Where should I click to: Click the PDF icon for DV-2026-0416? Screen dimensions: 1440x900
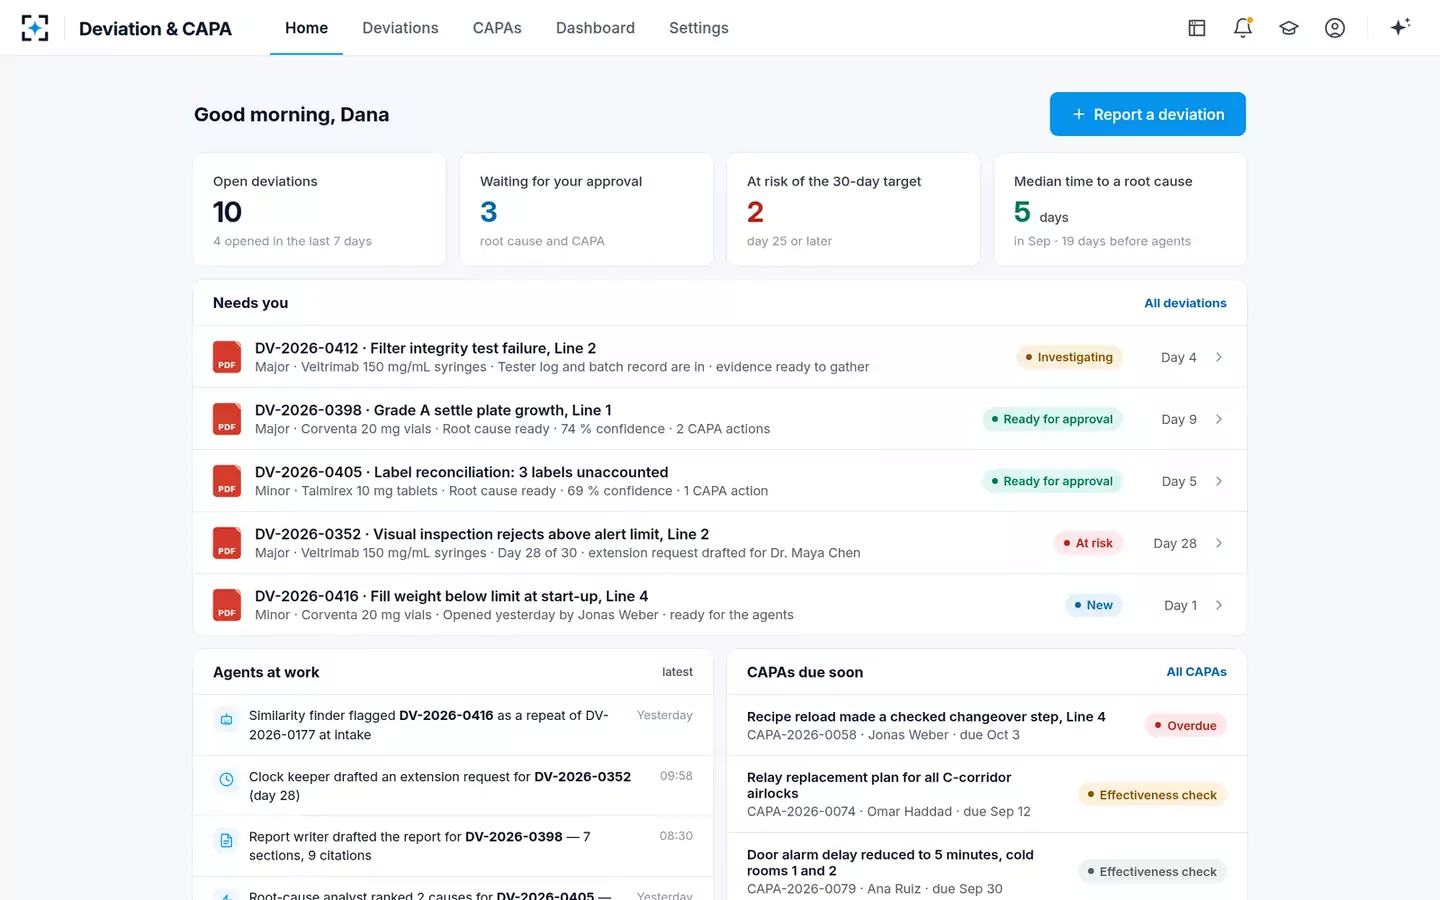coord(227,605)
